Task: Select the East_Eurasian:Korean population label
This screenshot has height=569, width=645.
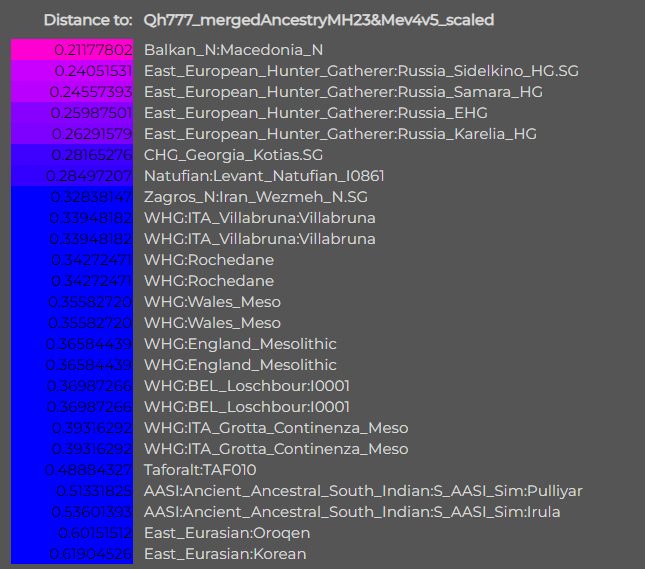Action: tap(225, 554)
